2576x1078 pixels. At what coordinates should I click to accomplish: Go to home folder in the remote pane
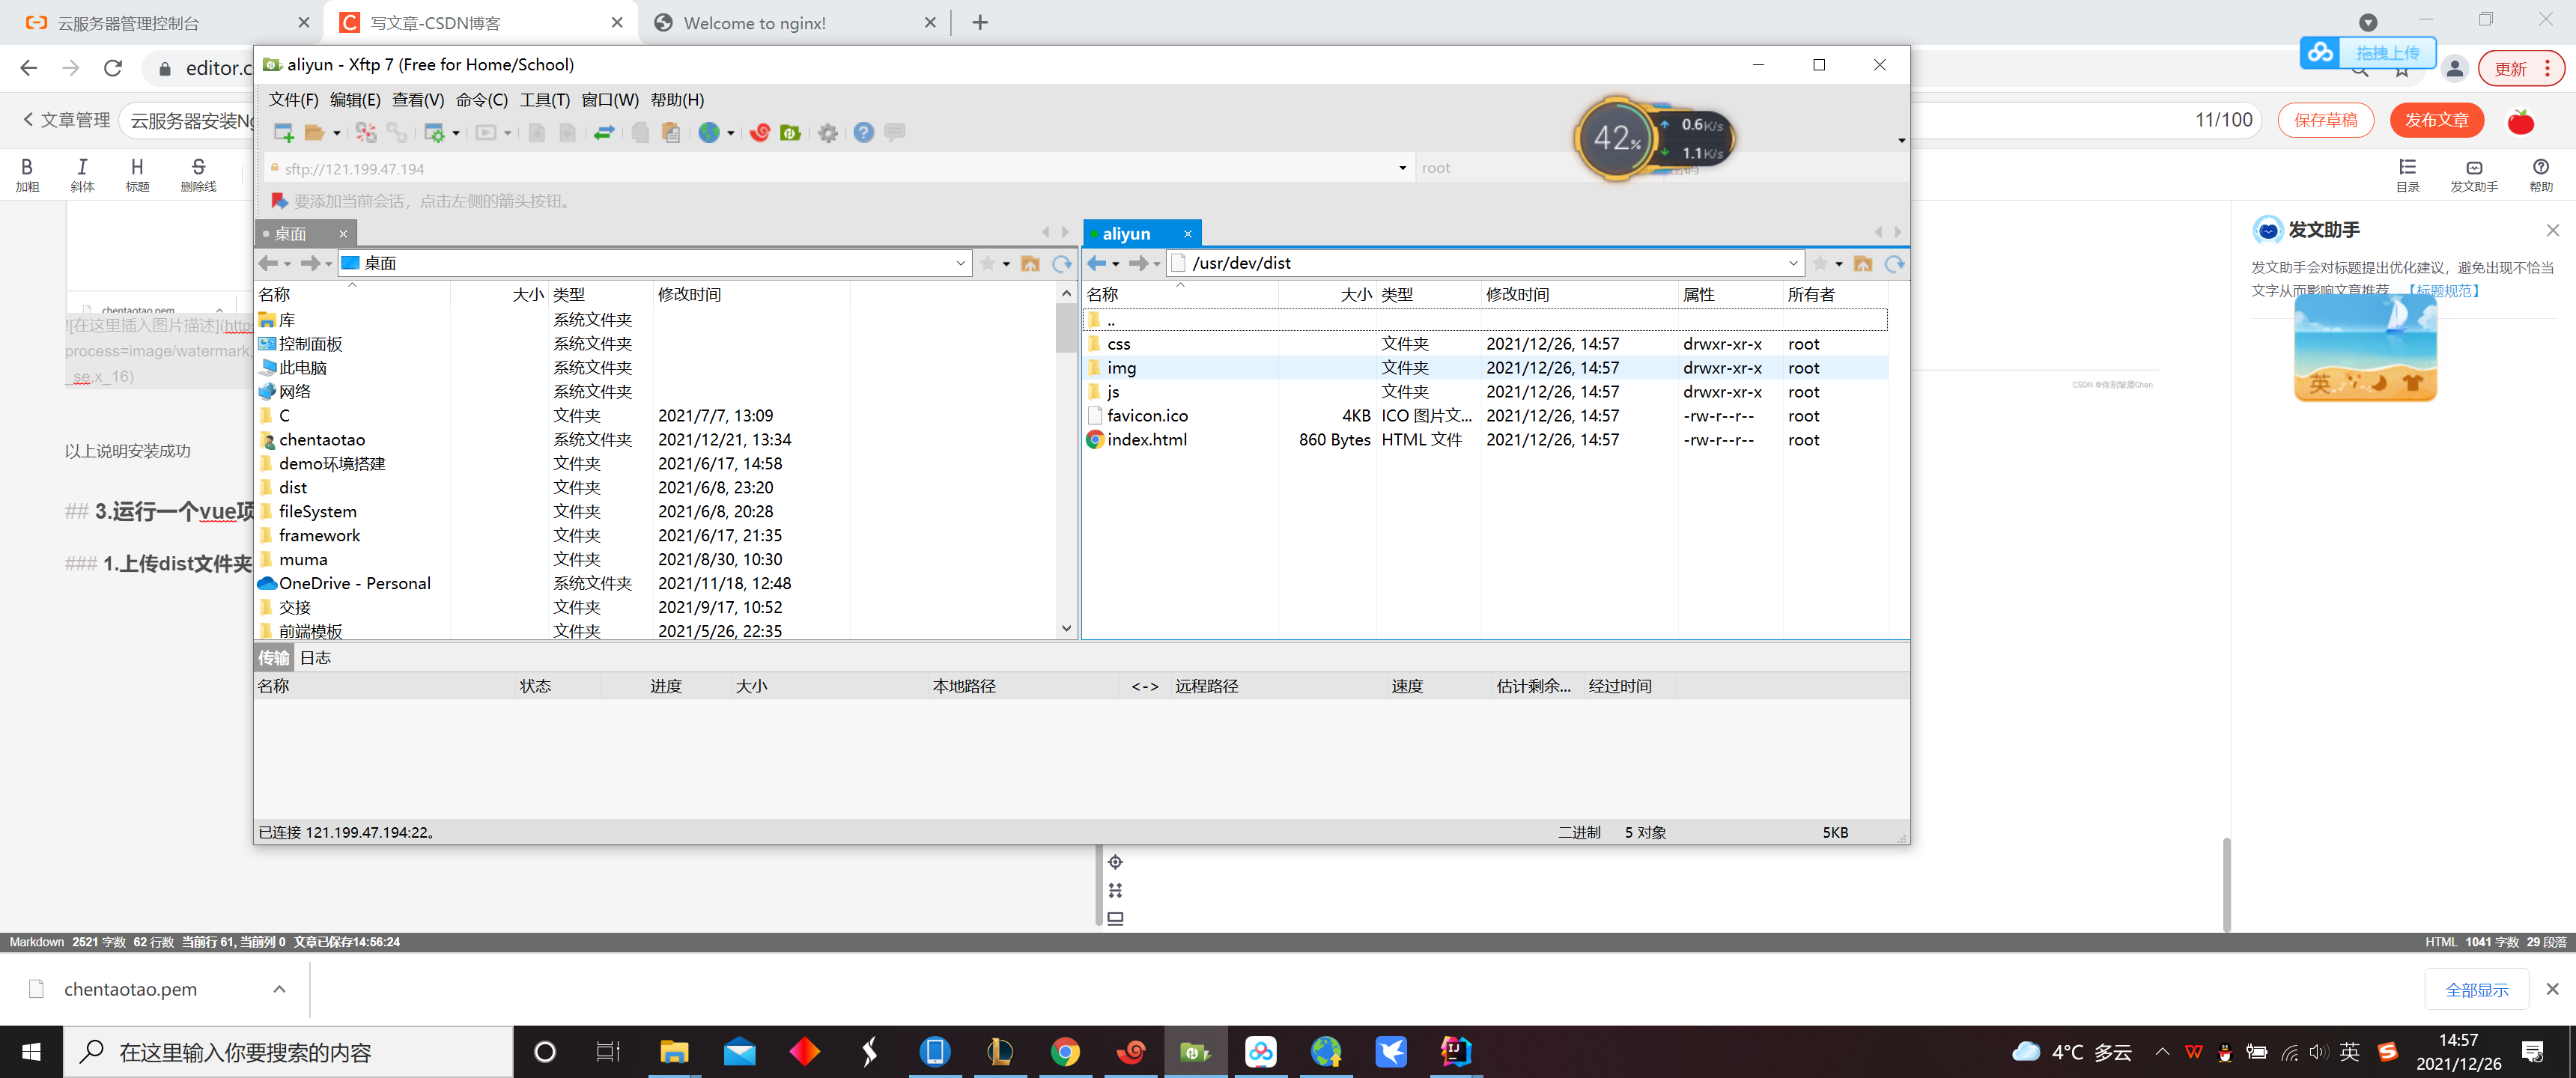1862,263
